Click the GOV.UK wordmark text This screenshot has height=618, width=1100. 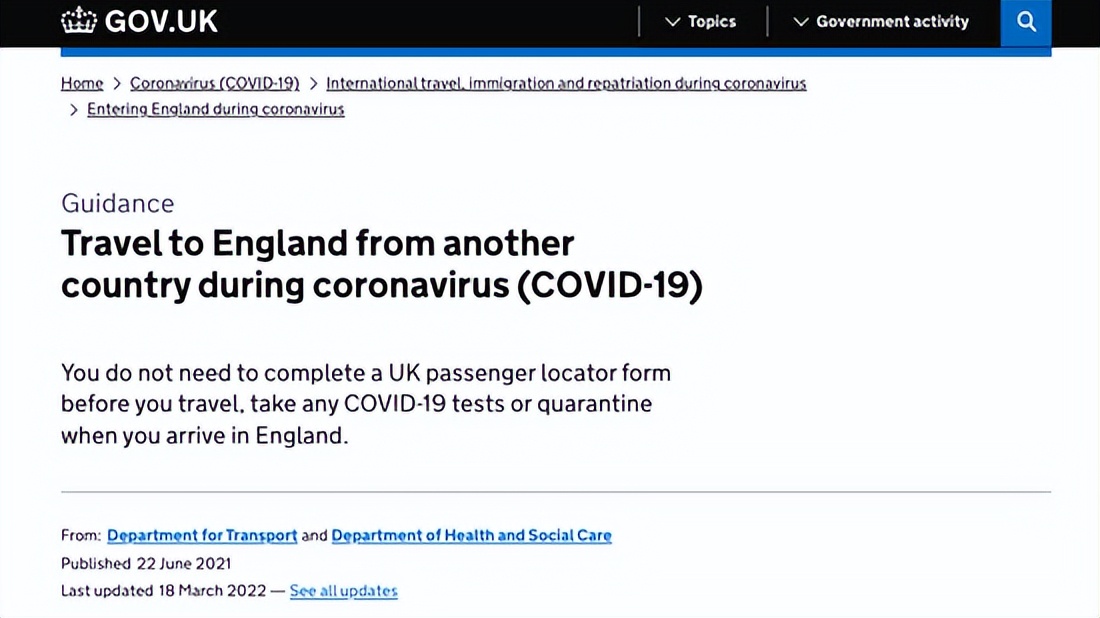coord(161,21)
